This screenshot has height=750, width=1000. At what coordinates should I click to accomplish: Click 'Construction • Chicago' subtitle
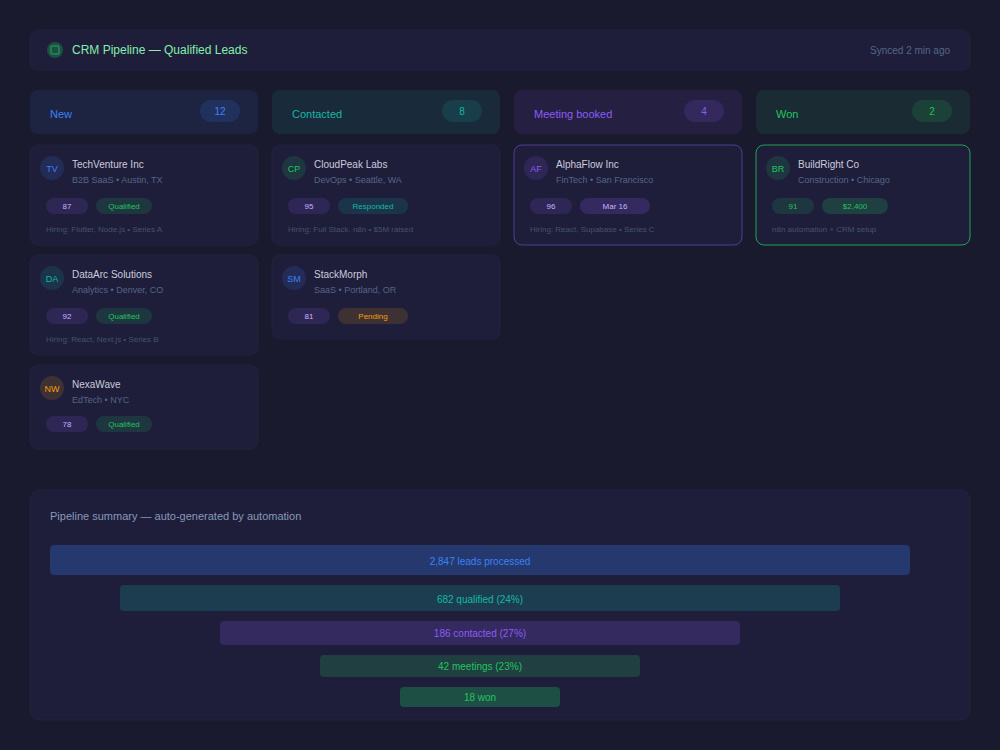click(x=843, y=180)
